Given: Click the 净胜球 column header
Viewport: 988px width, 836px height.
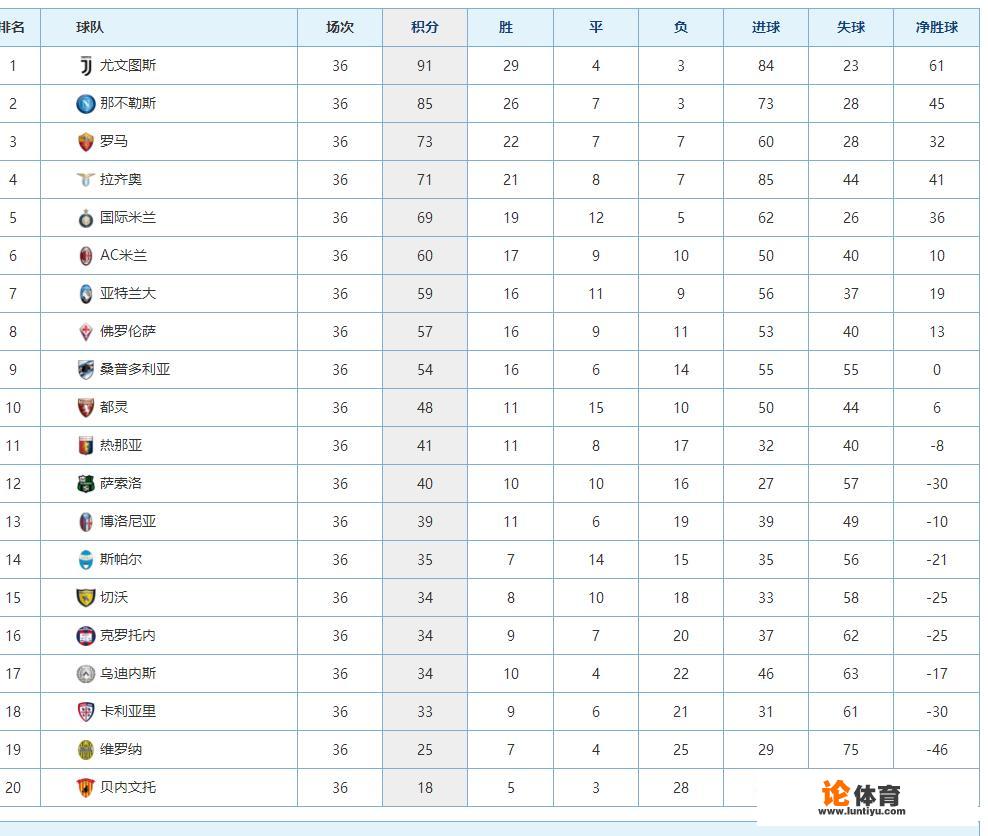Looking at the screenshot, I should coord(937,28).
